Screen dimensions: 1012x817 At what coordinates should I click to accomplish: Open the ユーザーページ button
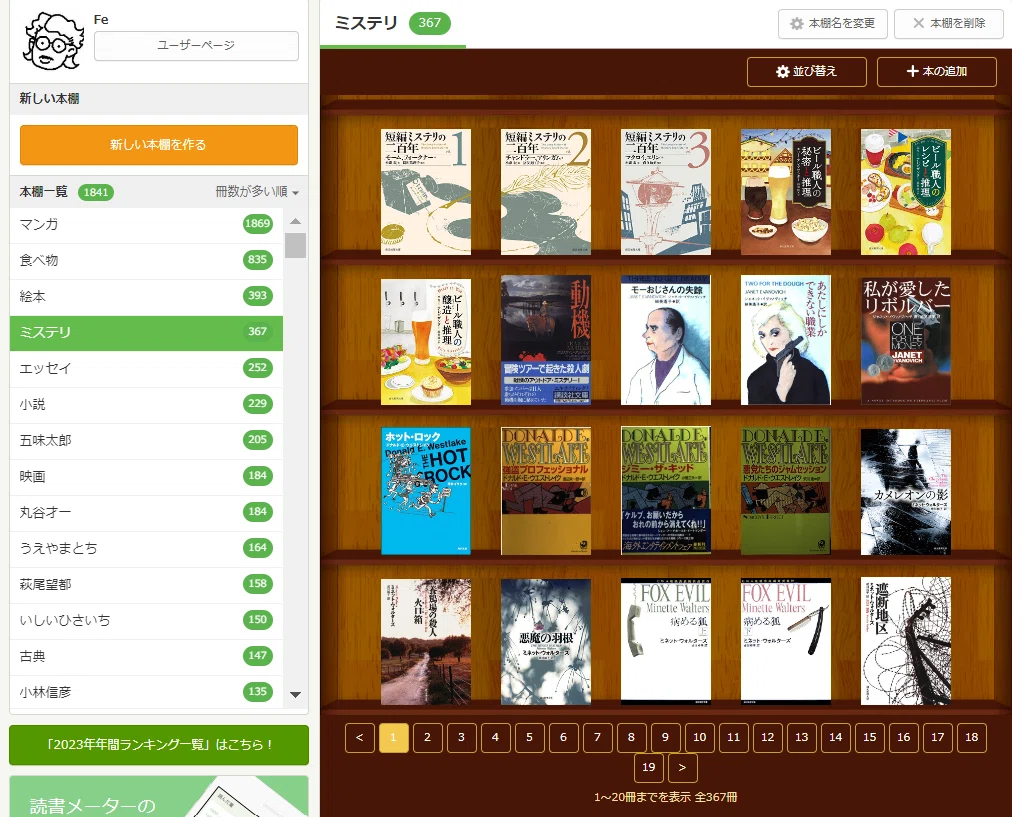click(x=196, y=46)
